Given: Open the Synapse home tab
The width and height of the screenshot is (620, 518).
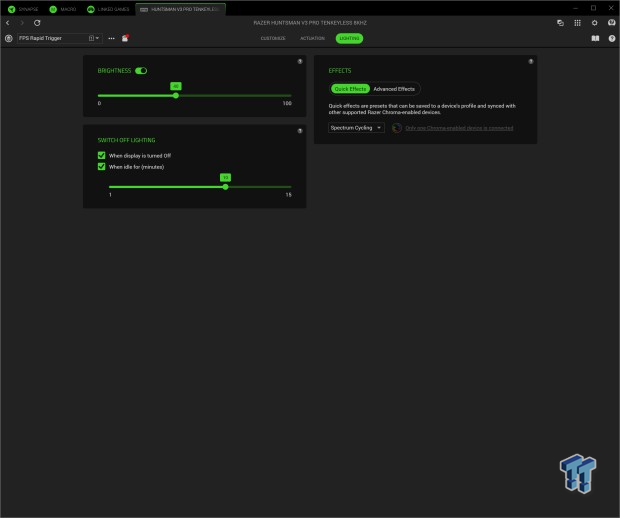Looking at the screenshot, I should tap(23, 9).
